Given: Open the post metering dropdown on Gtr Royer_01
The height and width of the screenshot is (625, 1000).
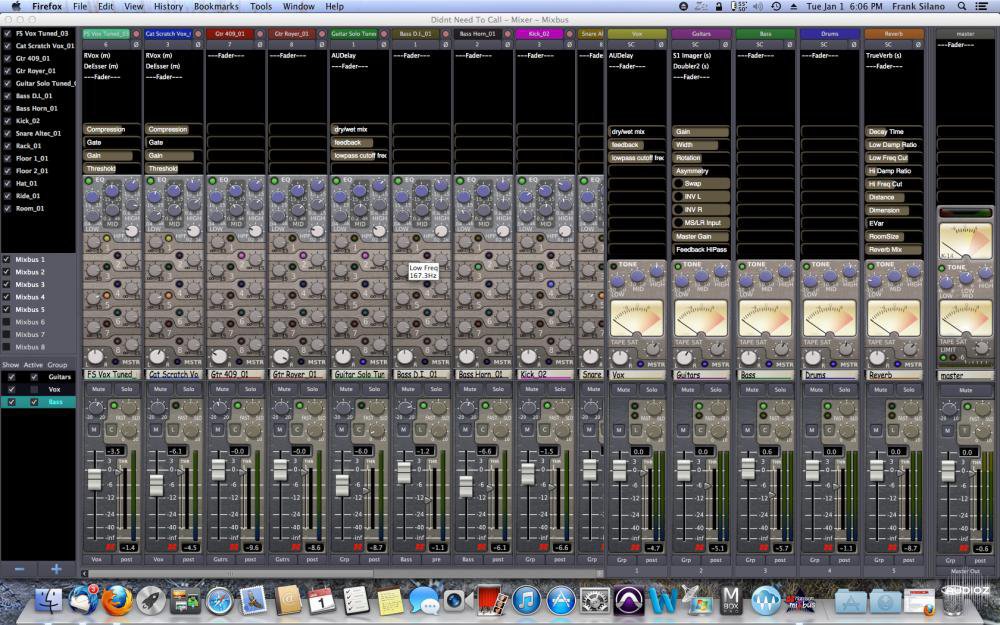Looking at the screenshot, I should (x=312, y=560).
